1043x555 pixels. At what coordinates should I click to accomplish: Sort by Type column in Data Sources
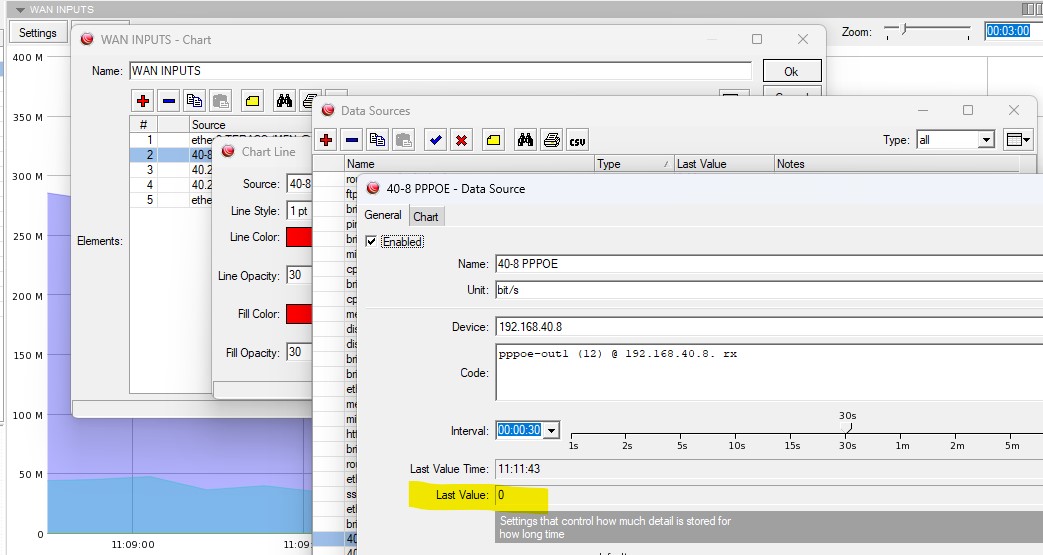[633, 164]
